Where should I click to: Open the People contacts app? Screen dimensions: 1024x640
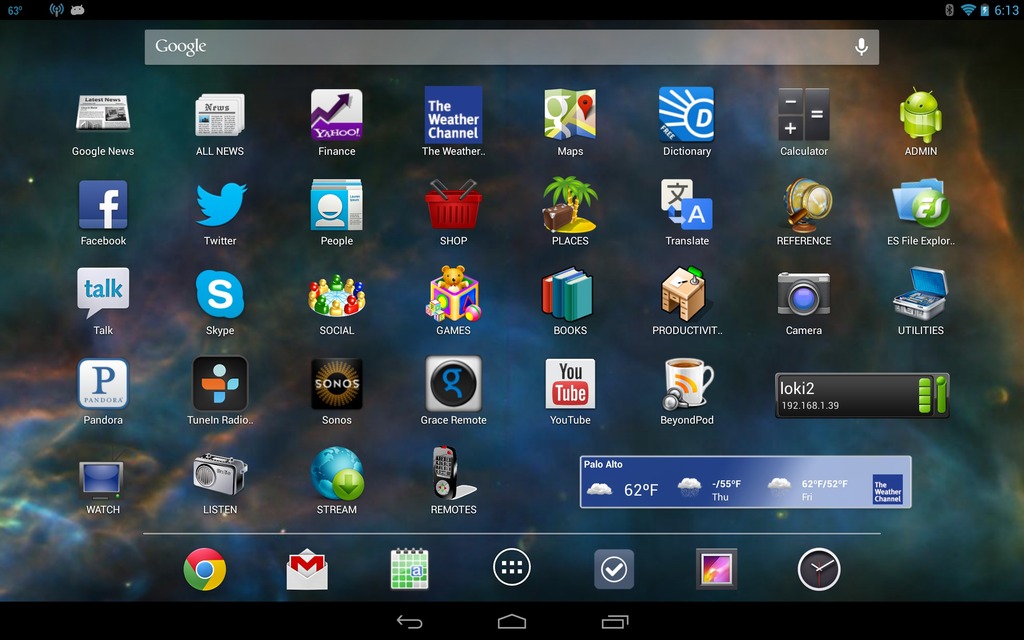[x=336, y=204]
